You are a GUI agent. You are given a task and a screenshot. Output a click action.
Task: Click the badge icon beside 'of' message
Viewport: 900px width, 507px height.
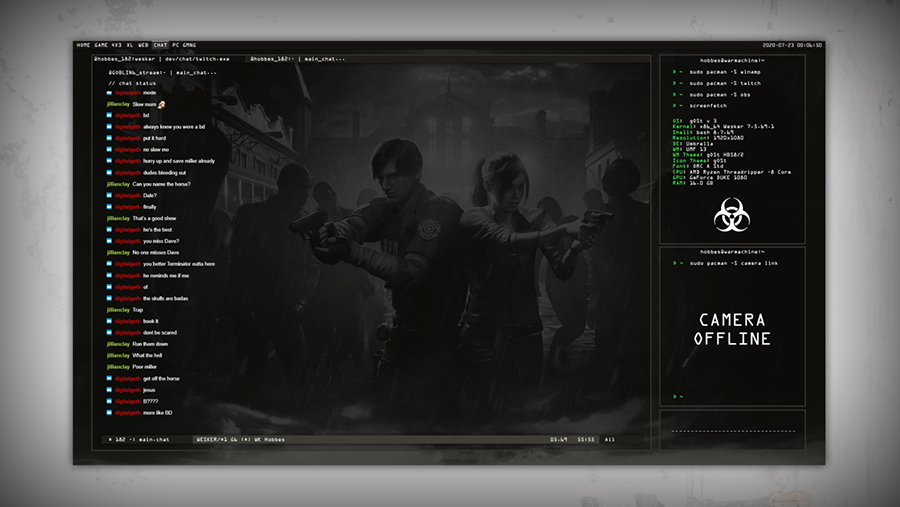click(109, 287)
